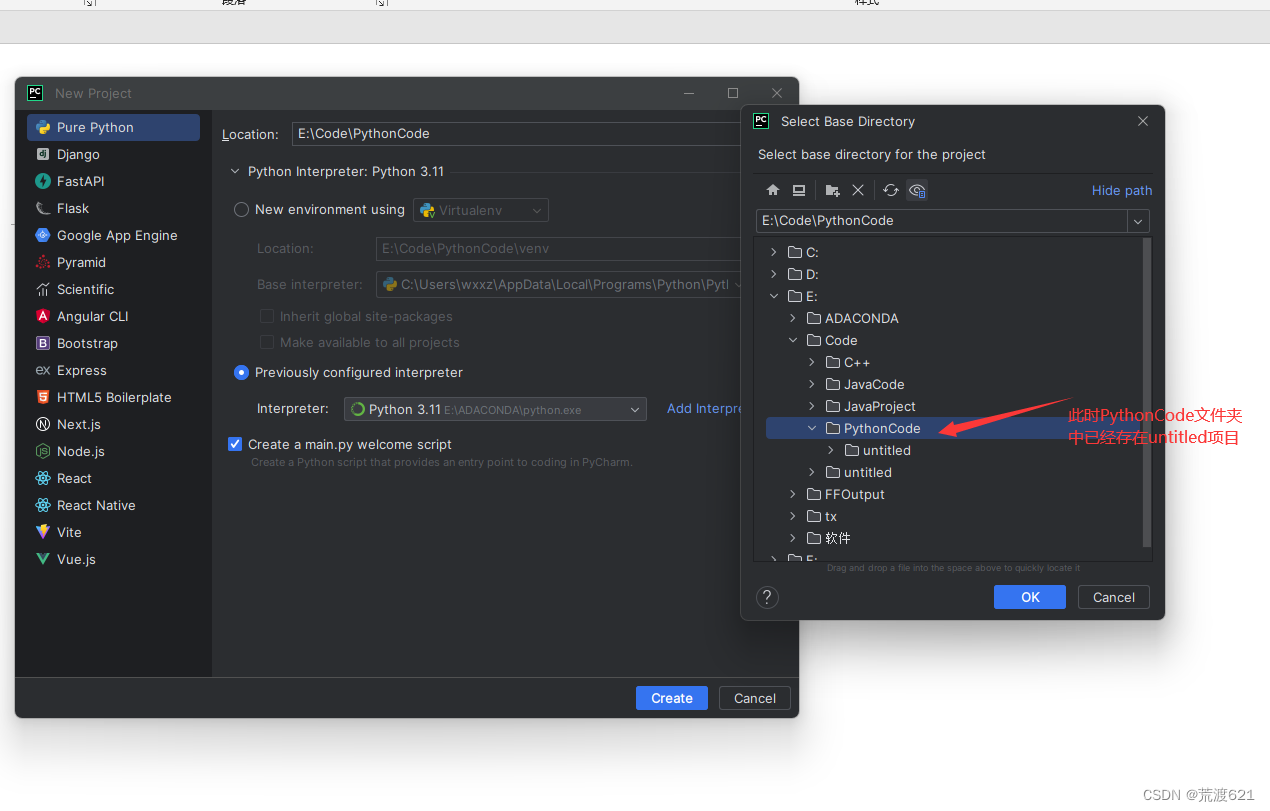Expand the ADACONDA folder node
The image size is (1270, 811).
(x=793, y=318)
